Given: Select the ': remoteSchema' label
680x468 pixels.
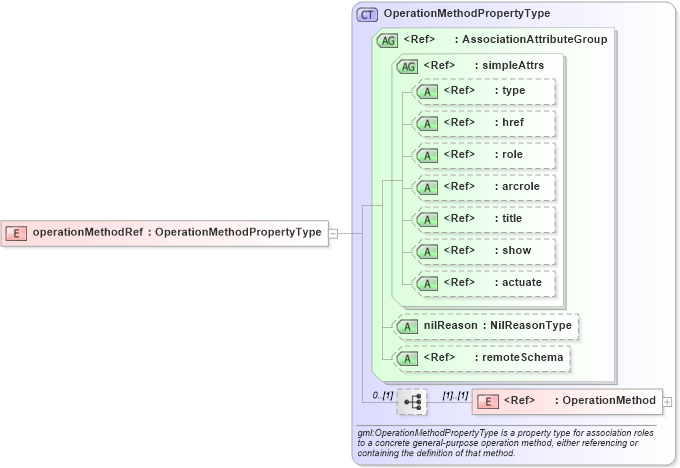Looking at the screenshot, I should pyautogui.click(x=519, y=357).
